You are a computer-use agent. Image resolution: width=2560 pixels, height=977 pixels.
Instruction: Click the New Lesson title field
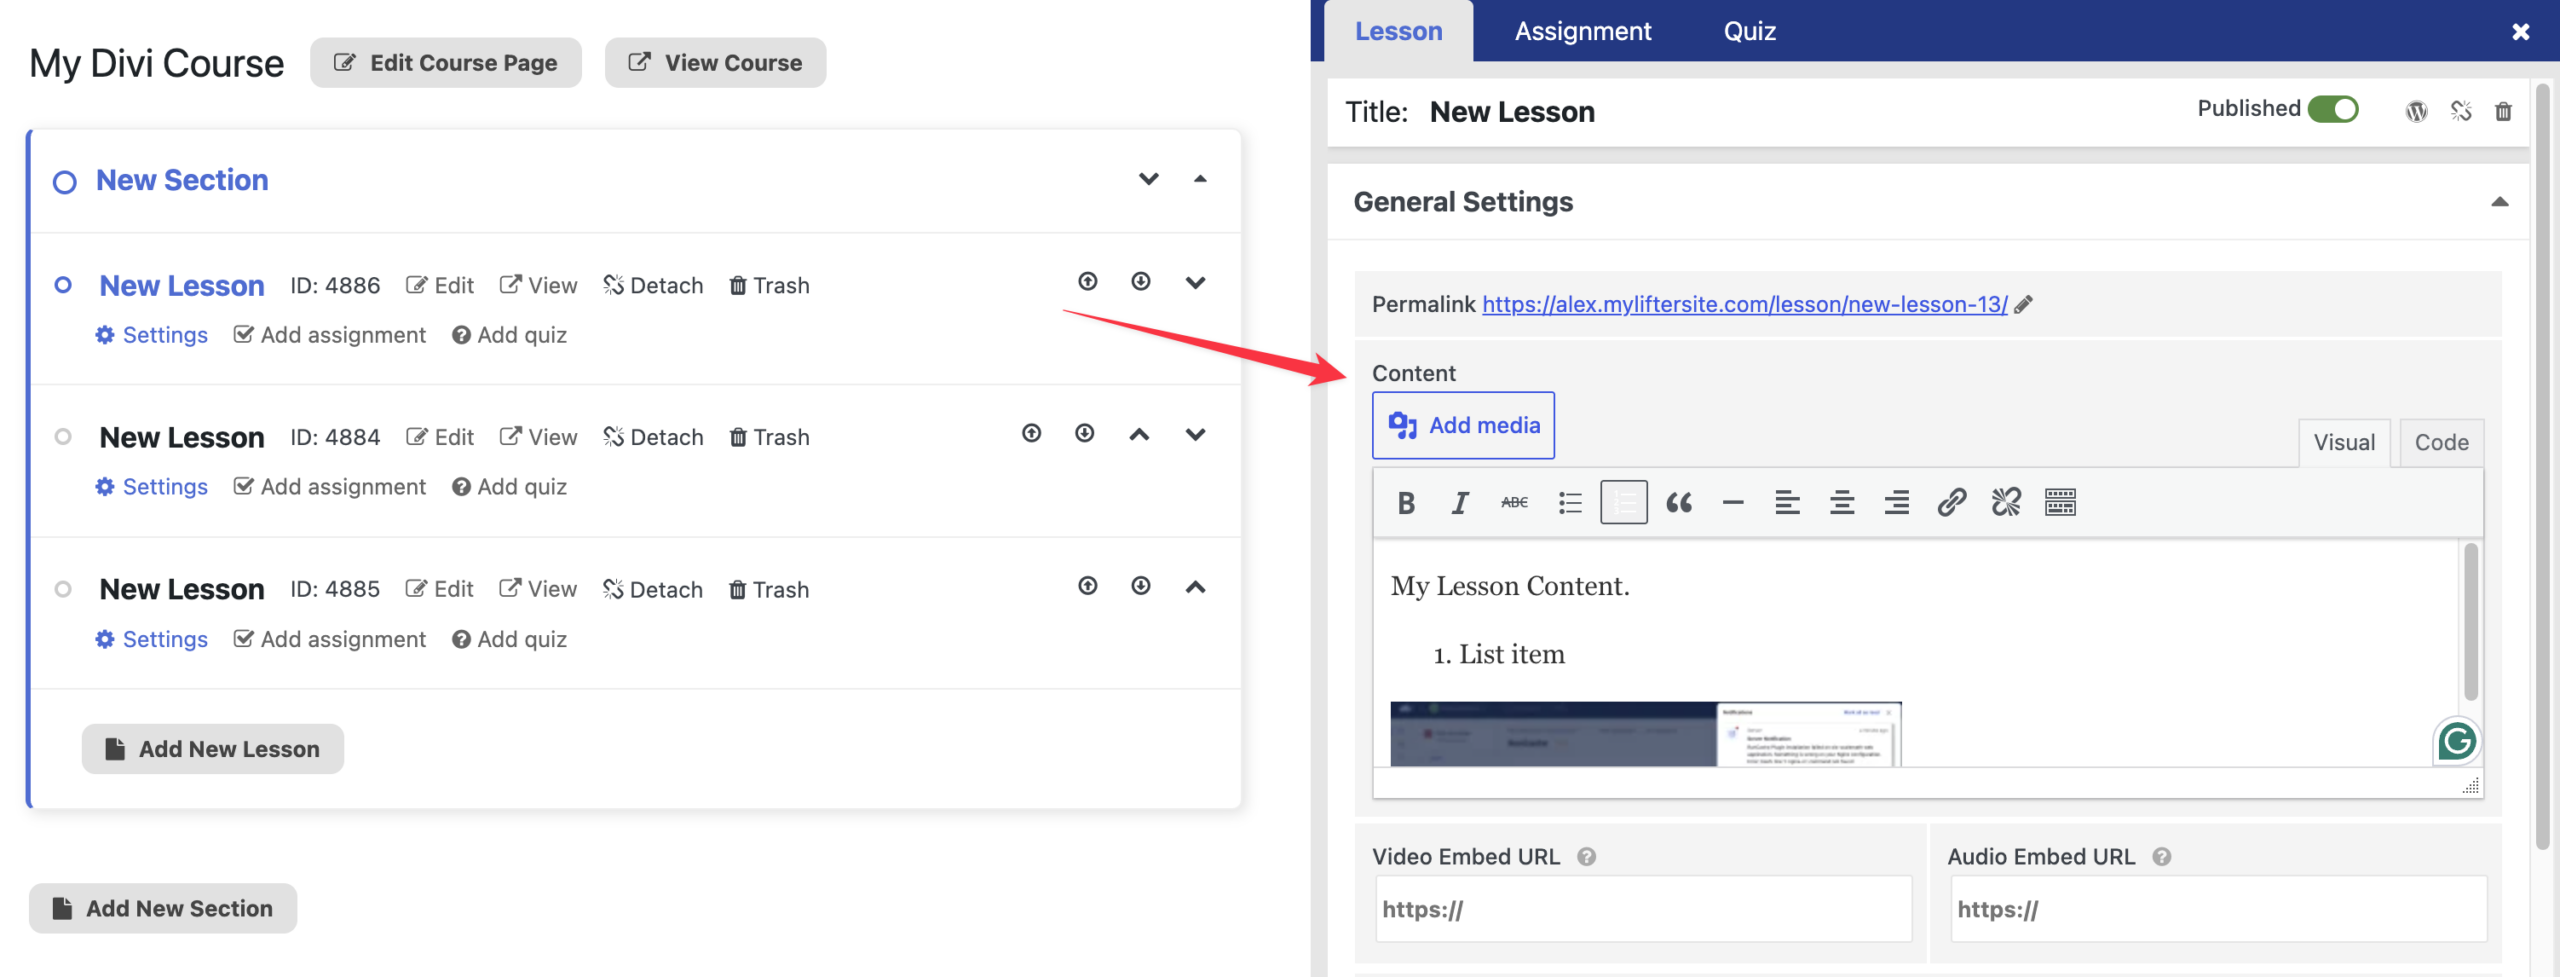tap(1511, 112)
